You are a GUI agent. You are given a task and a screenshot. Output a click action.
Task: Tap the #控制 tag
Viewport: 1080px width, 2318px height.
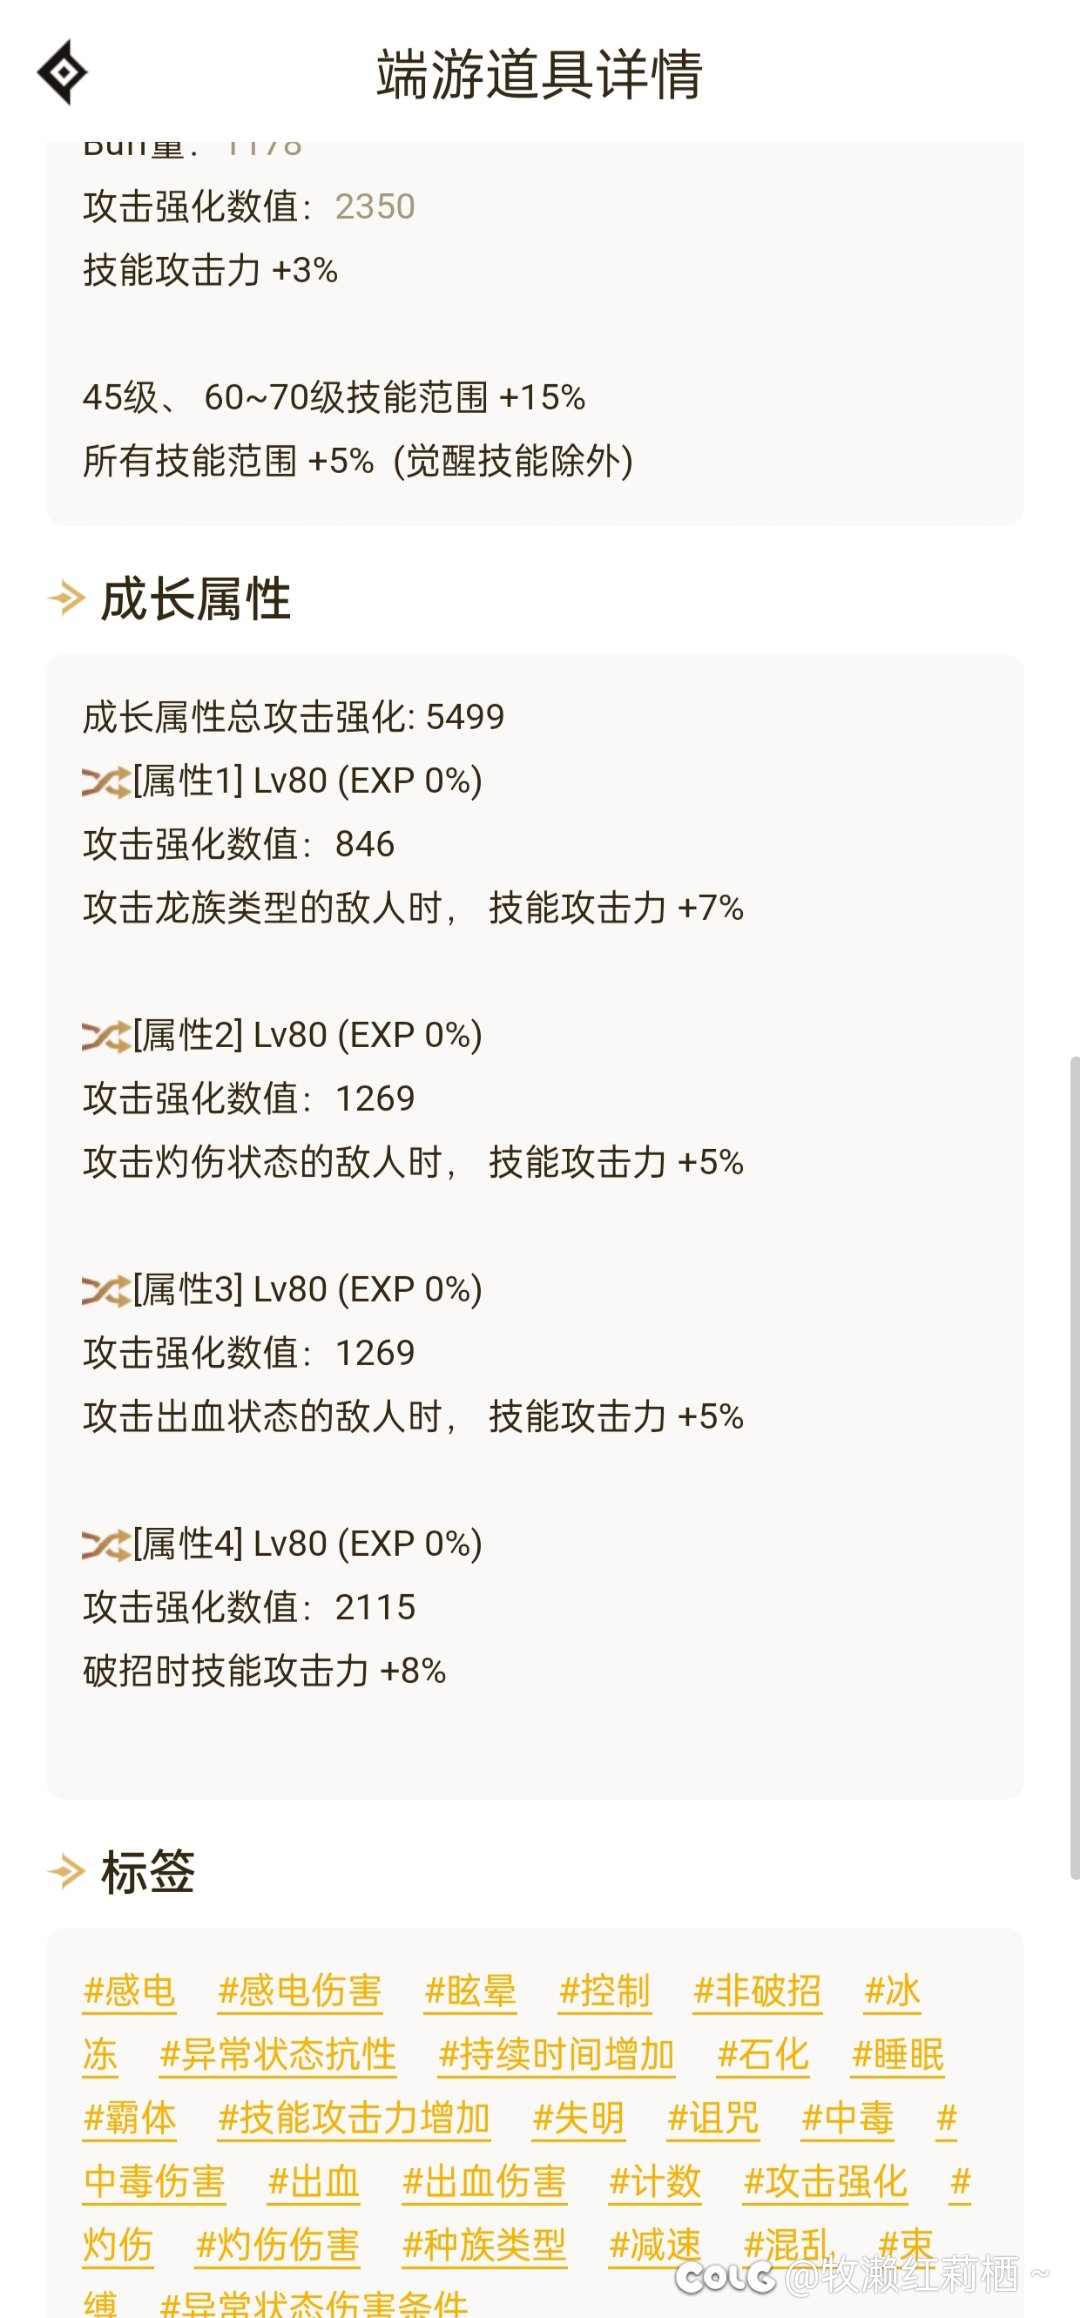point(605,1992)
